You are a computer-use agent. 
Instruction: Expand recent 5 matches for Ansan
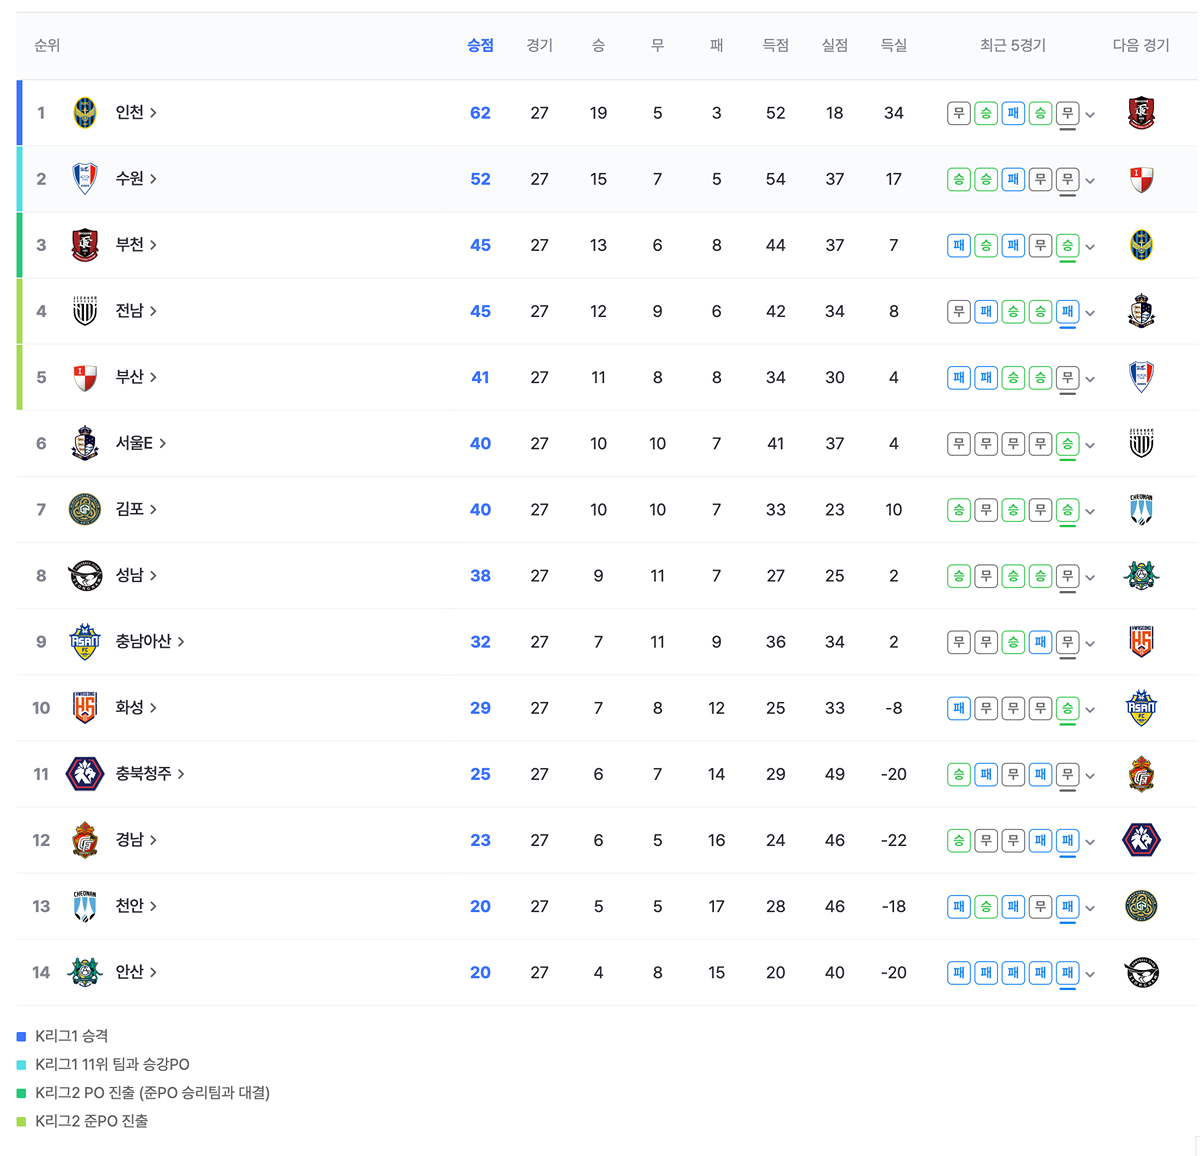pyautogui.click(x=1090, y=973)
